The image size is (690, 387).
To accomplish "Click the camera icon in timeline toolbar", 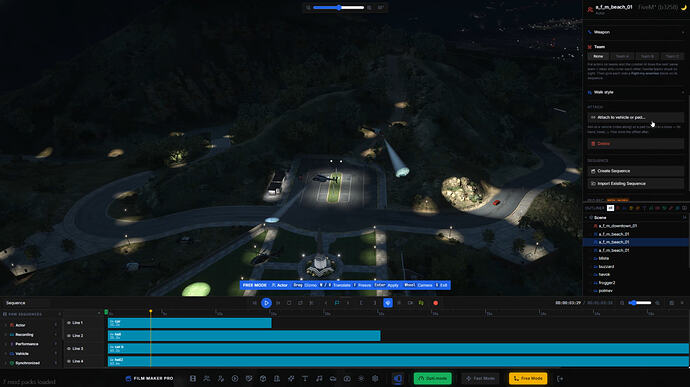I will coord(410,303).
